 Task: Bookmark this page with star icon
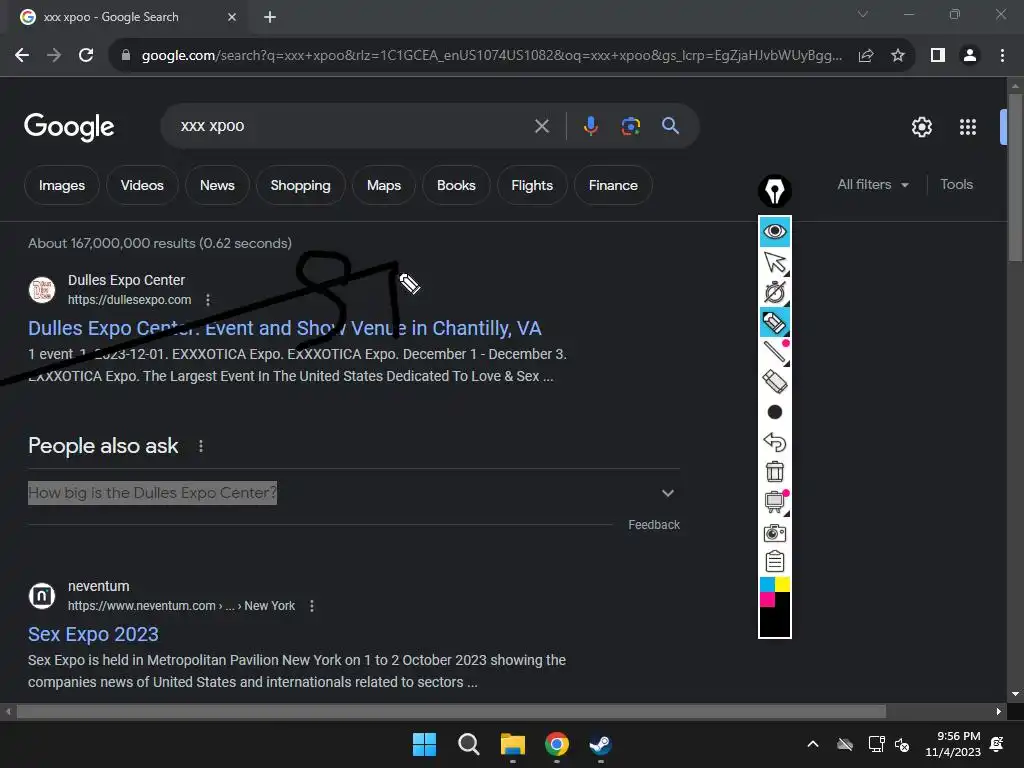pos(898,56)
